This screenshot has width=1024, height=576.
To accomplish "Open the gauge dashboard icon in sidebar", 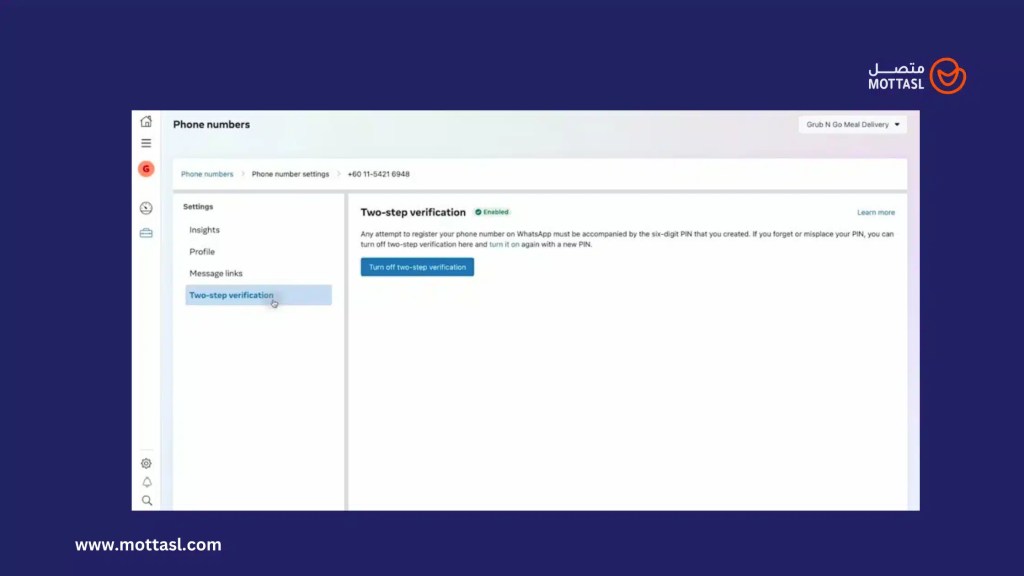I will pos(146,208).
